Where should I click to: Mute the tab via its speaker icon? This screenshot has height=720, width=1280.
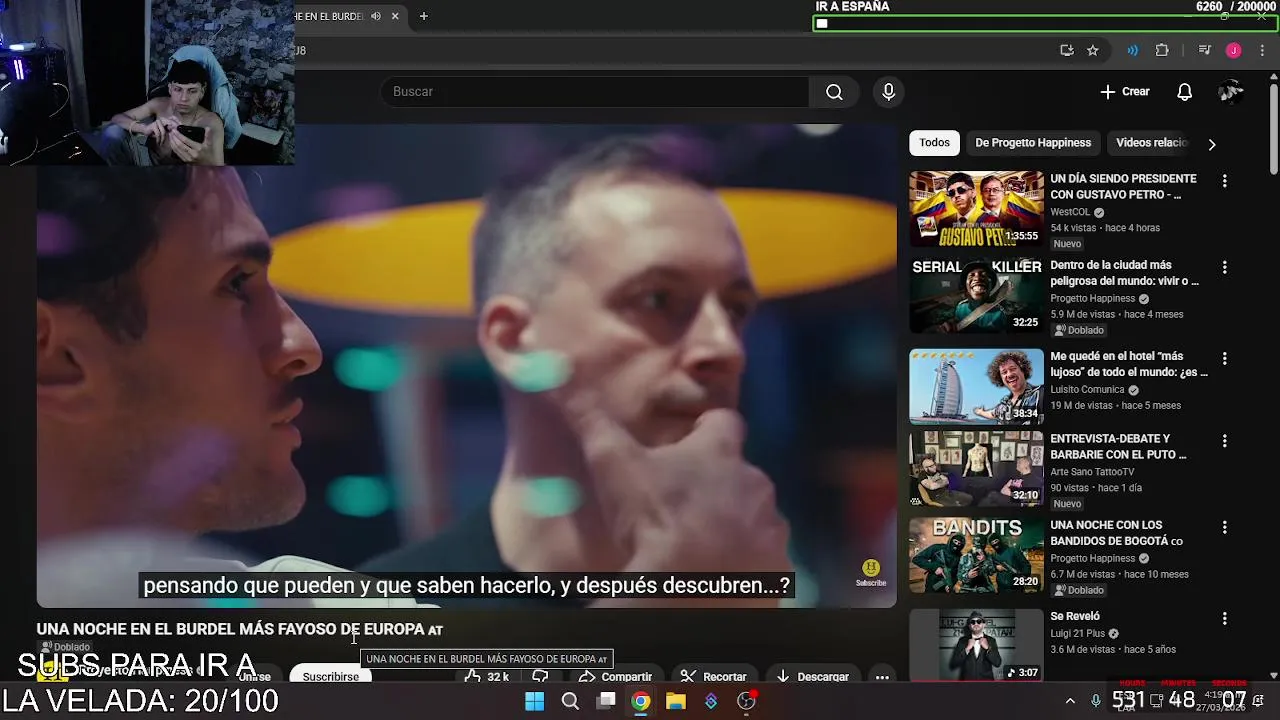[x=376, y=16]
